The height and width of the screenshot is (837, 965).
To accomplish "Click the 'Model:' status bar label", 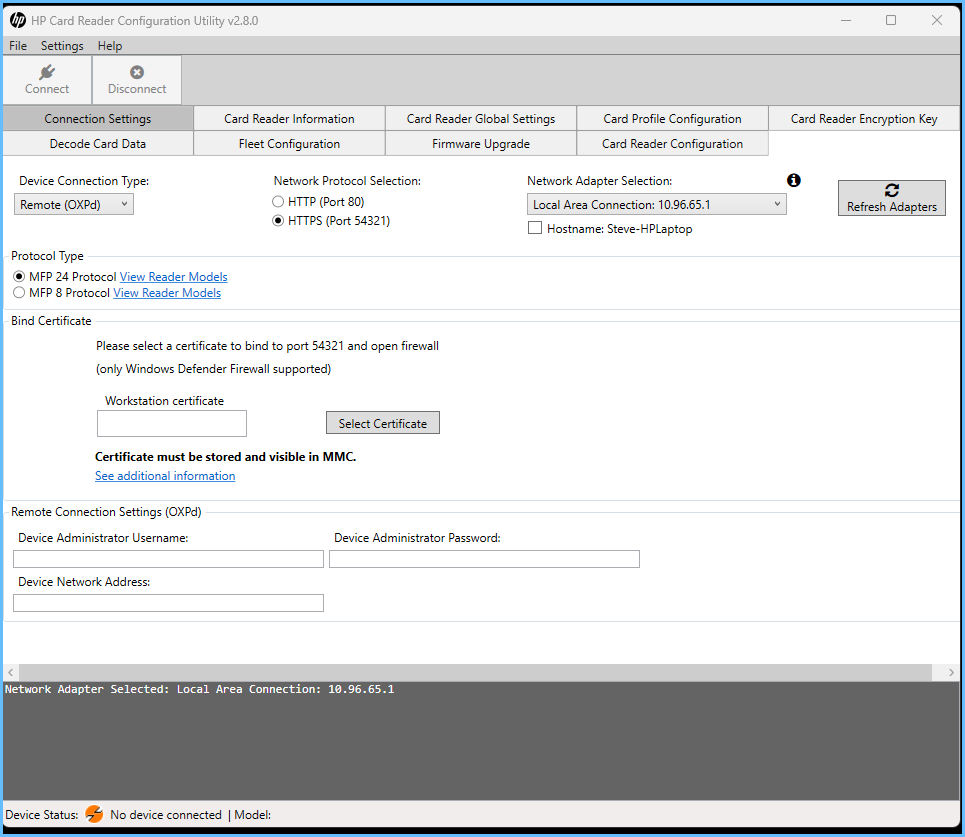I will point(252,815).
